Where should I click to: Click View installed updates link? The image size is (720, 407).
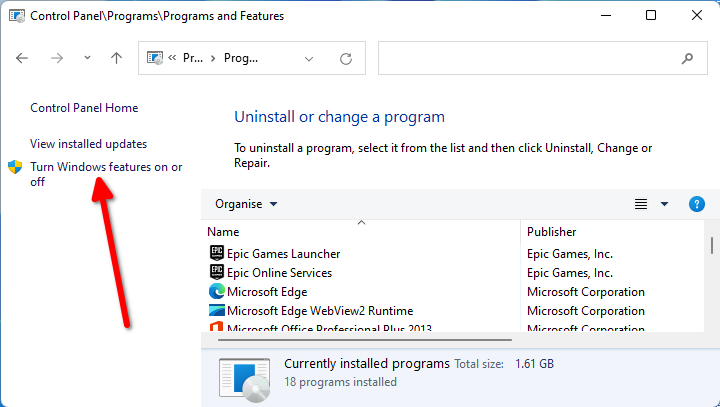88,144
